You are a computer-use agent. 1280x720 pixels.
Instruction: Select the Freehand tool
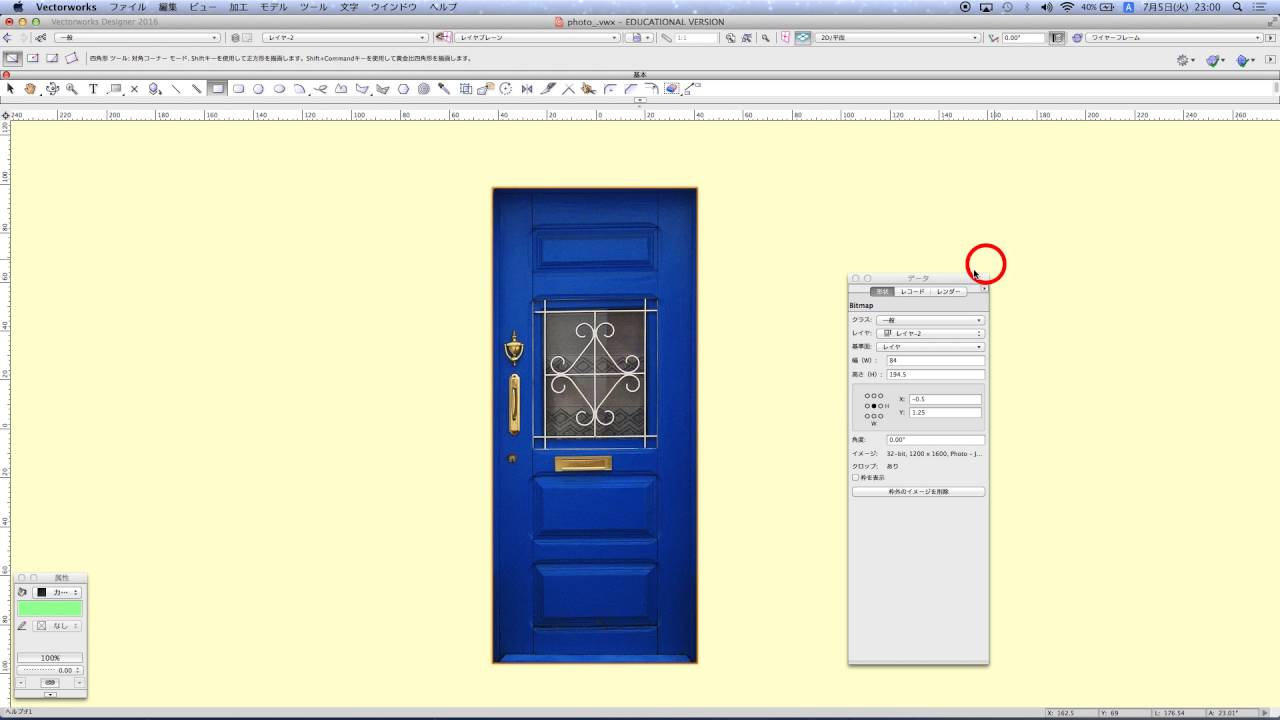[x=320, y=89]
